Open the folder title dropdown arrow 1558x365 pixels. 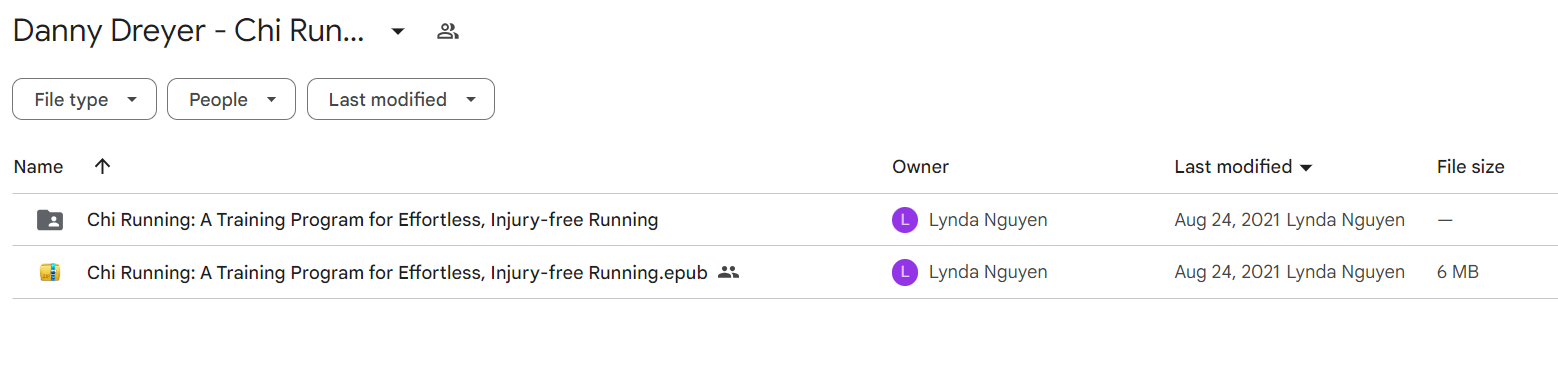click(x=397, y=32)
